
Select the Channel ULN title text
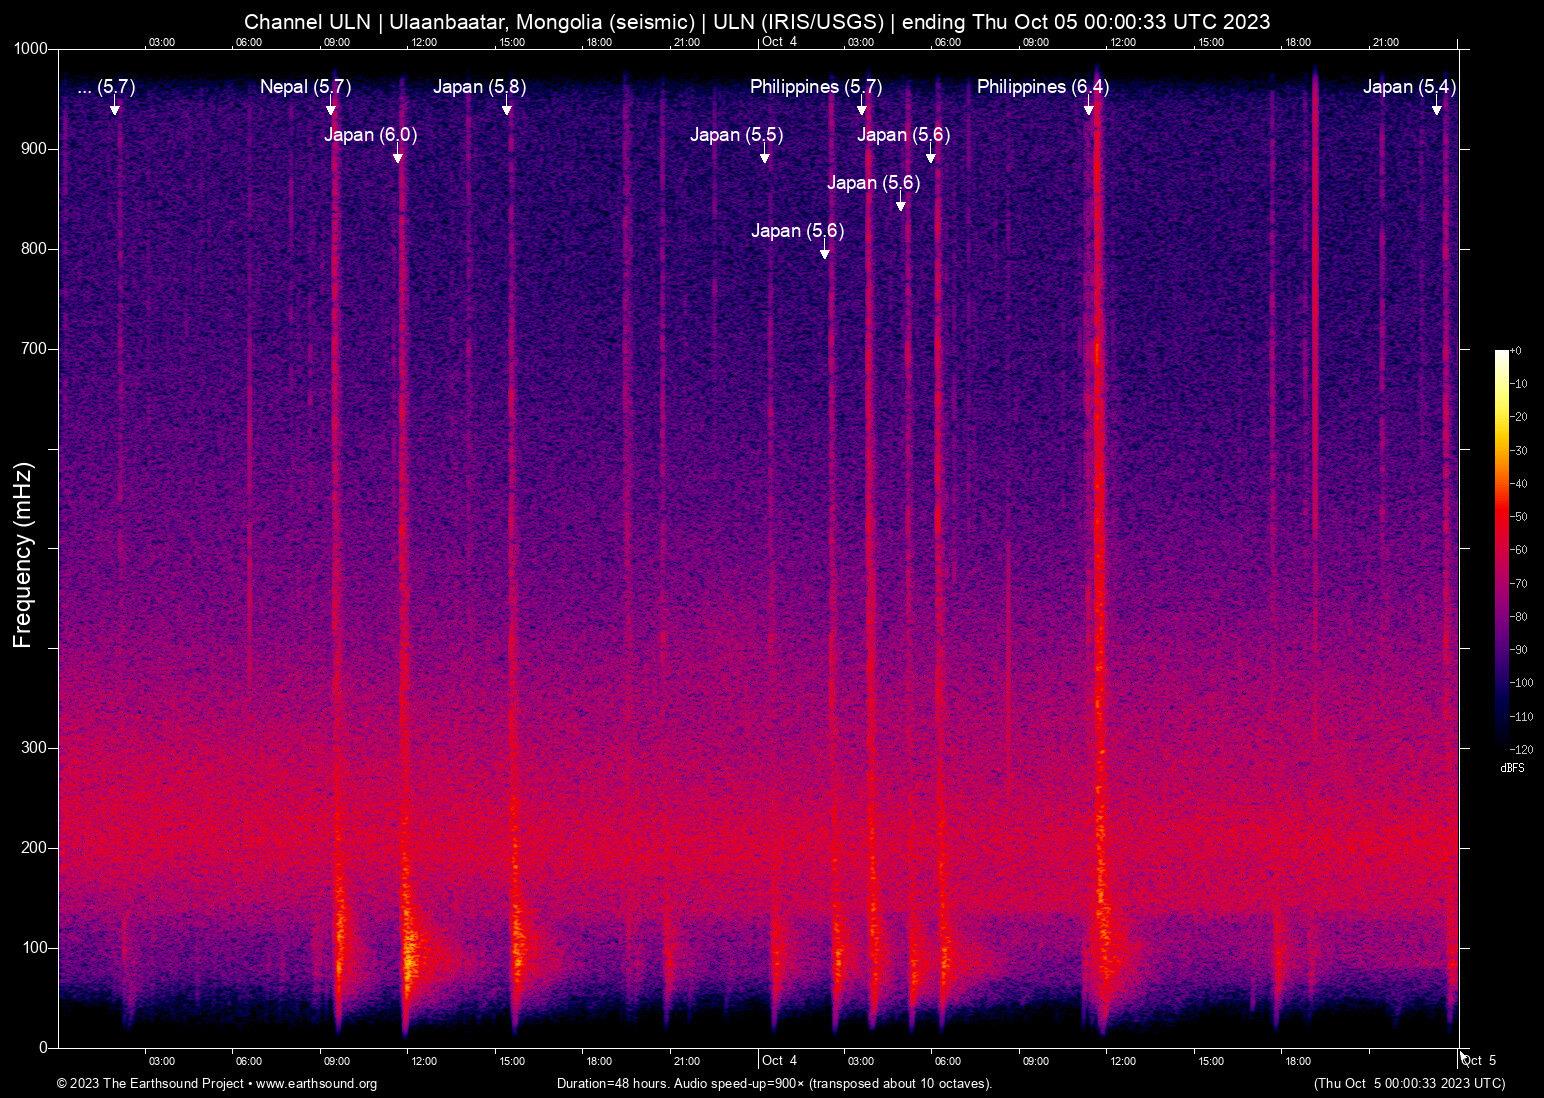[756, 21]
